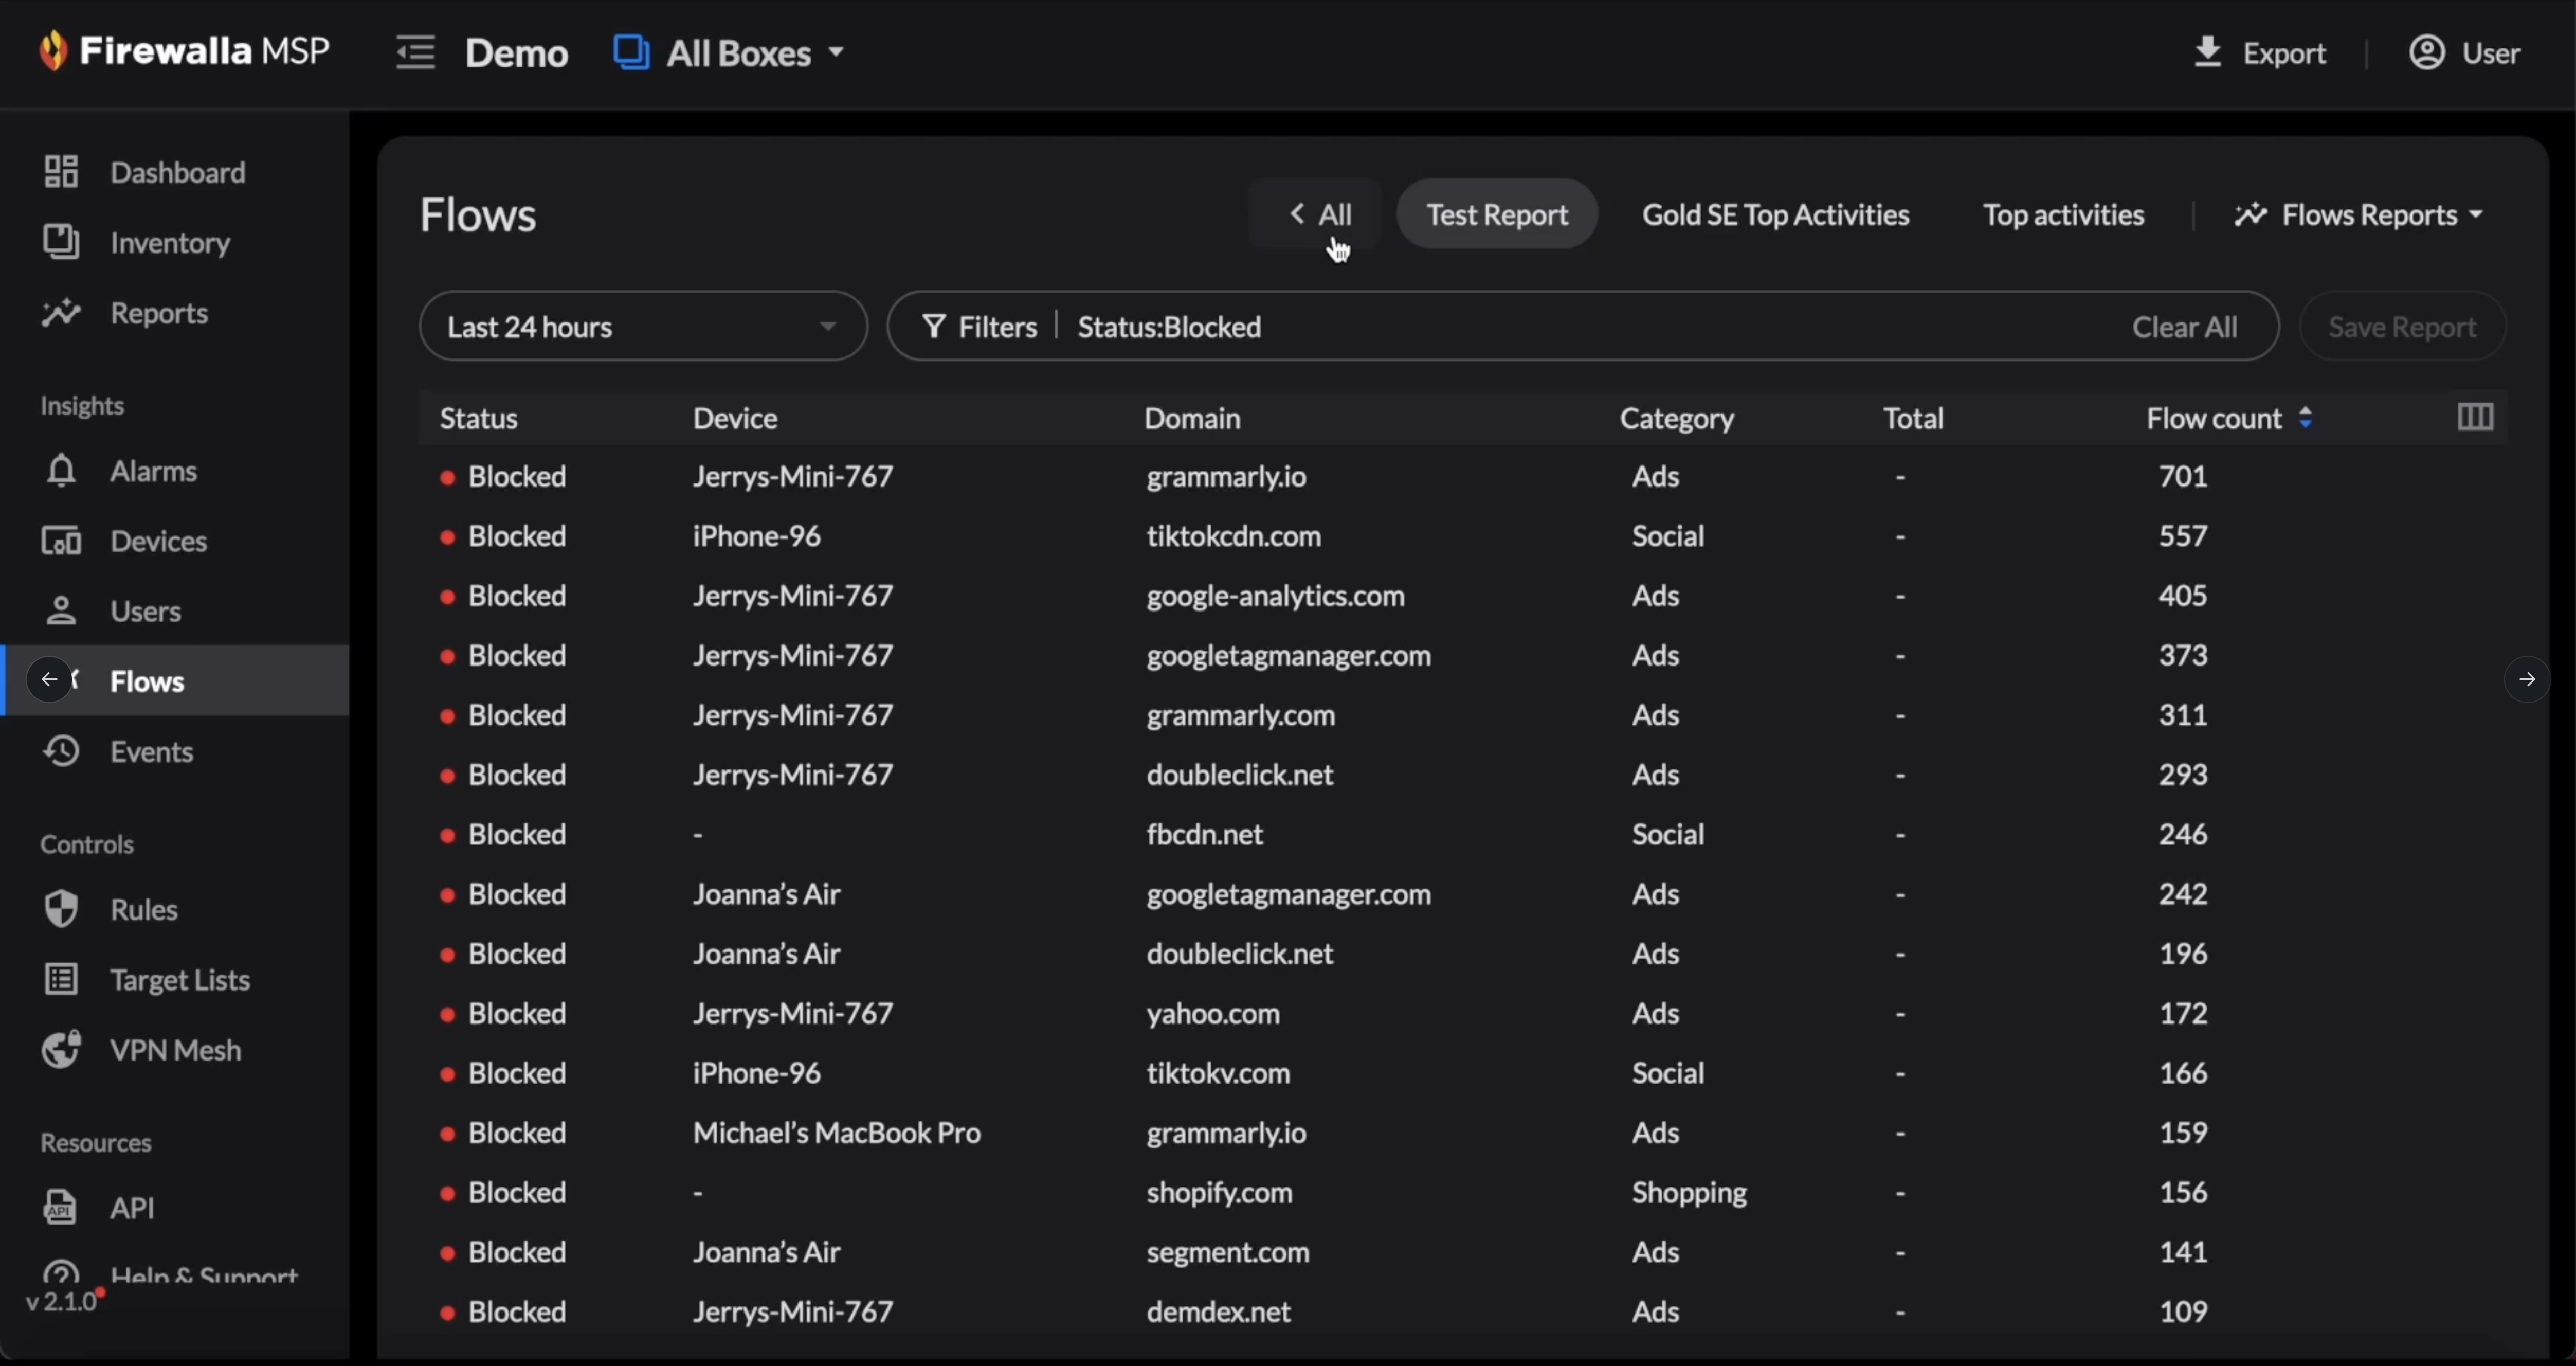Click the Events history clock icon
Viewport: 2576px width, 1366px height.
click(61, 751)
